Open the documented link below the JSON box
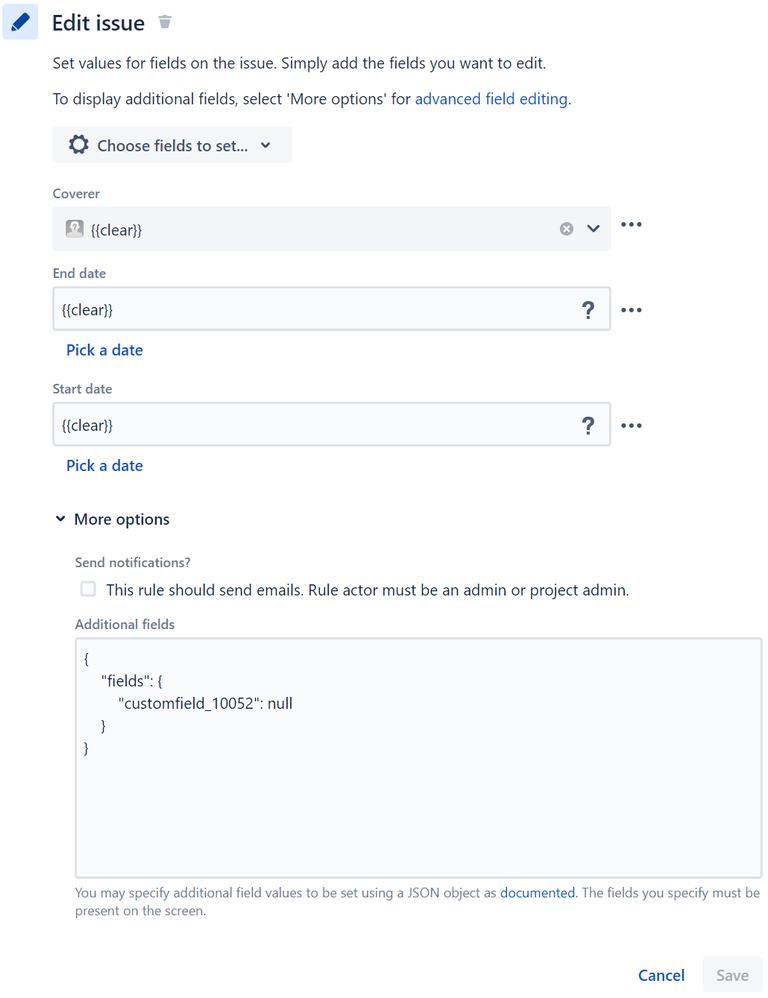Viewport: 768px width, 998px height. click(538, 892)
